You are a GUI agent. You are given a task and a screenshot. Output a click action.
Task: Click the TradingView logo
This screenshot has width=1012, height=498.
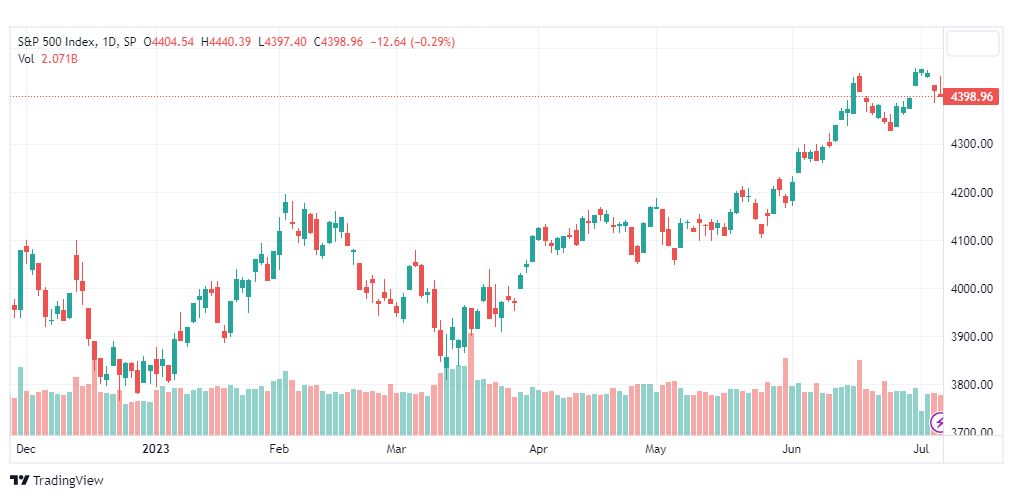57,481
